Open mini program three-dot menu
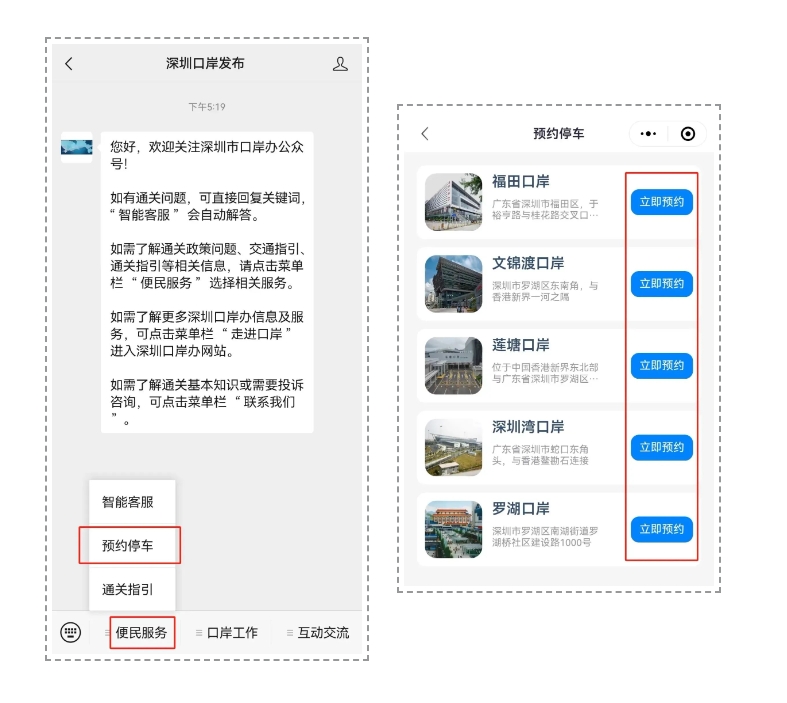 648,134
